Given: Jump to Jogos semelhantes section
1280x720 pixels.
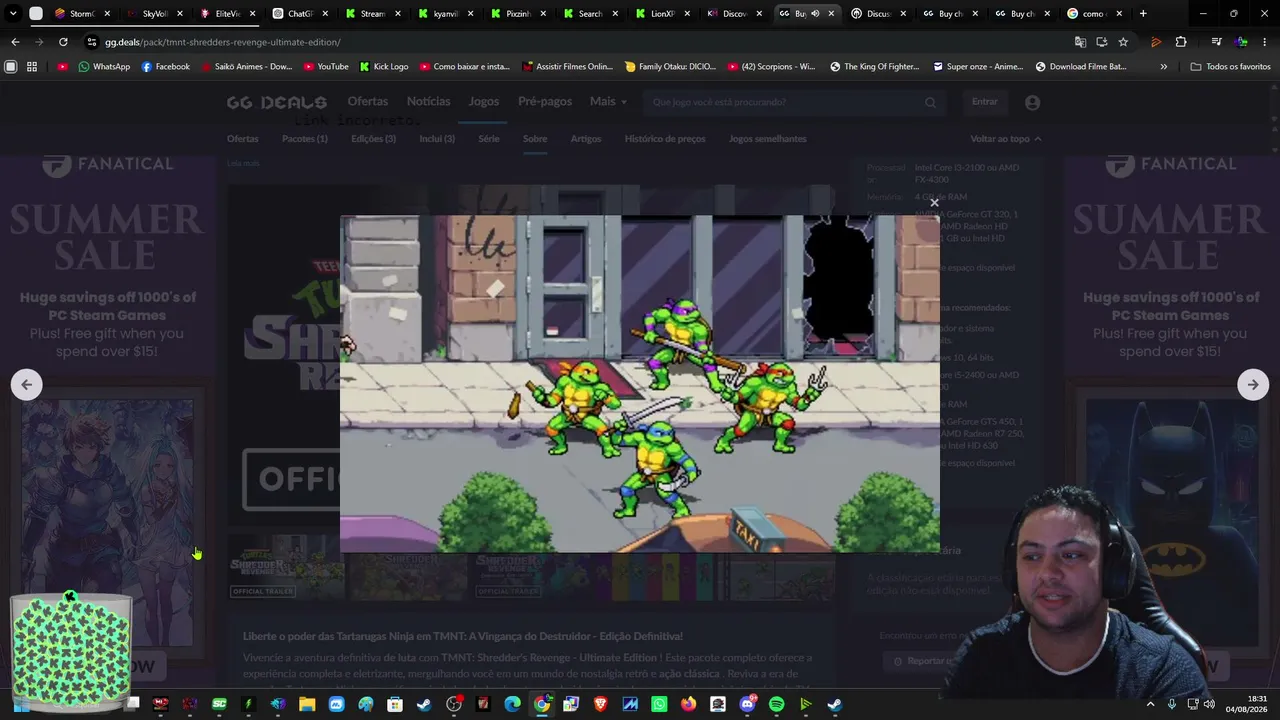Looking at the screenshot, I should click(768, 139).
